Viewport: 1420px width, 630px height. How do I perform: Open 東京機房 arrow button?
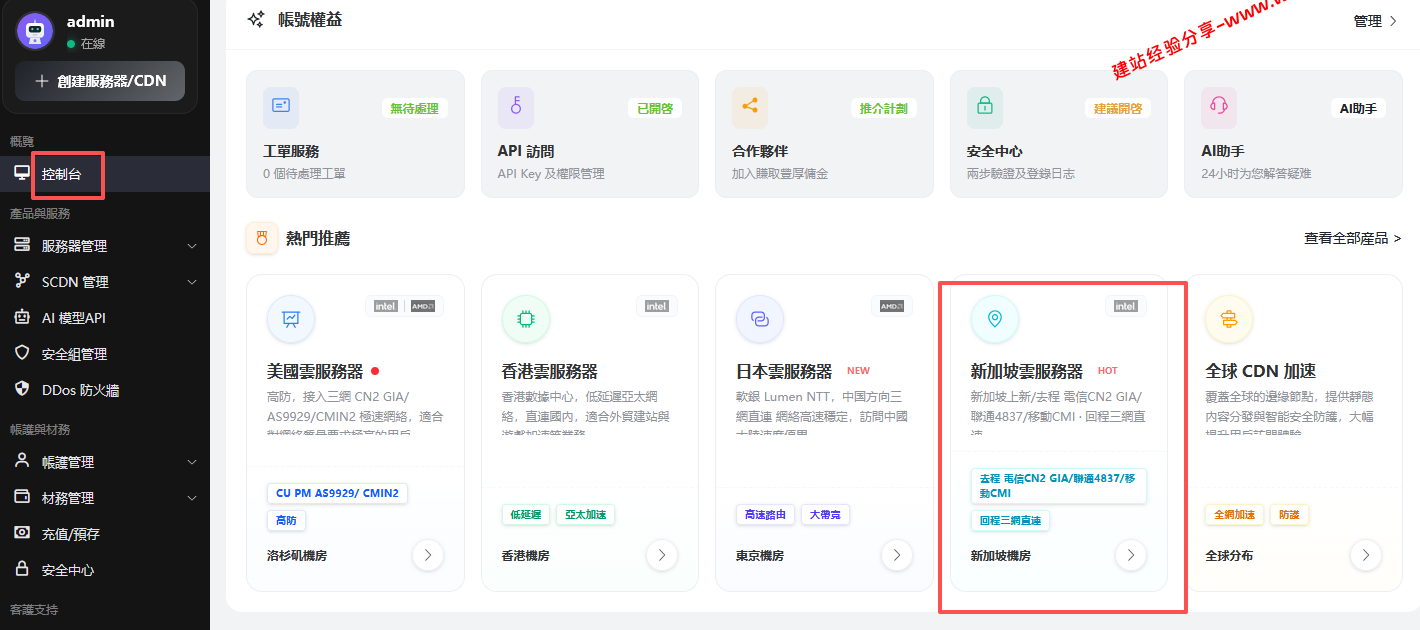point(897,555)
